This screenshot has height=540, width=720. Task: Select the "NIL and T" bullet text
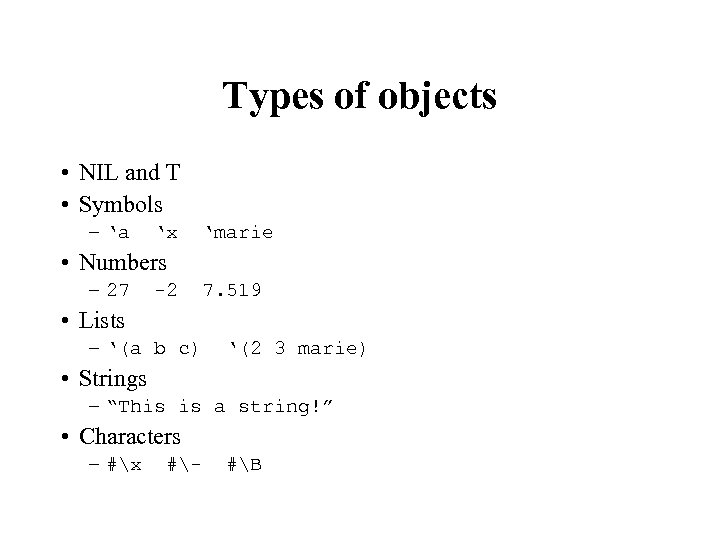click(x=129, y=173)
